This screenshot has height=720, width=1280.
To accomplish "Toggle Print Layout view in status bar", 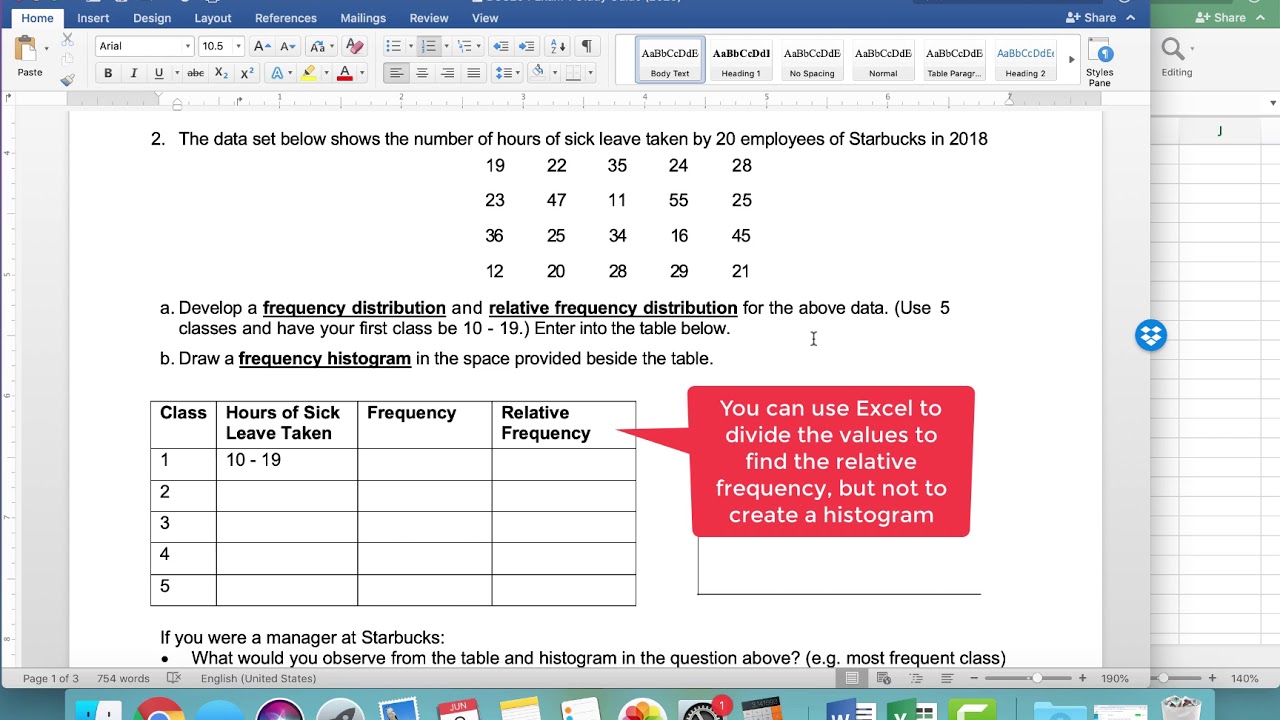I will click(852, 678).
